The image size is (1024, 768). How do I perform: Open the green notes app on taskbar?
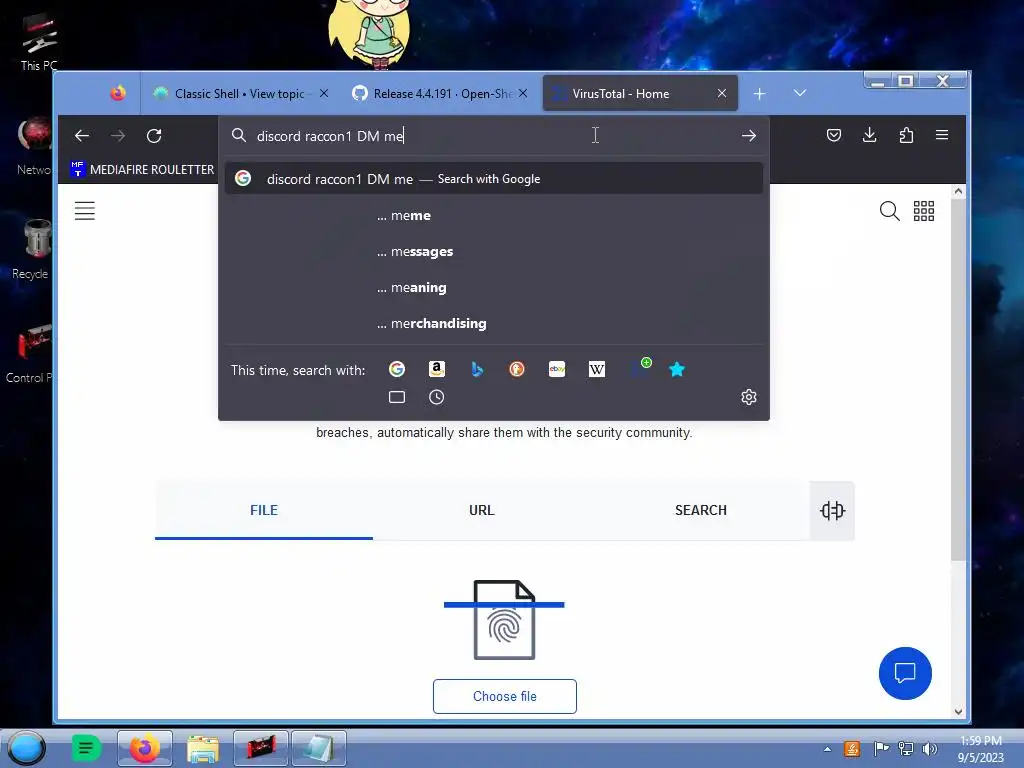86,748
